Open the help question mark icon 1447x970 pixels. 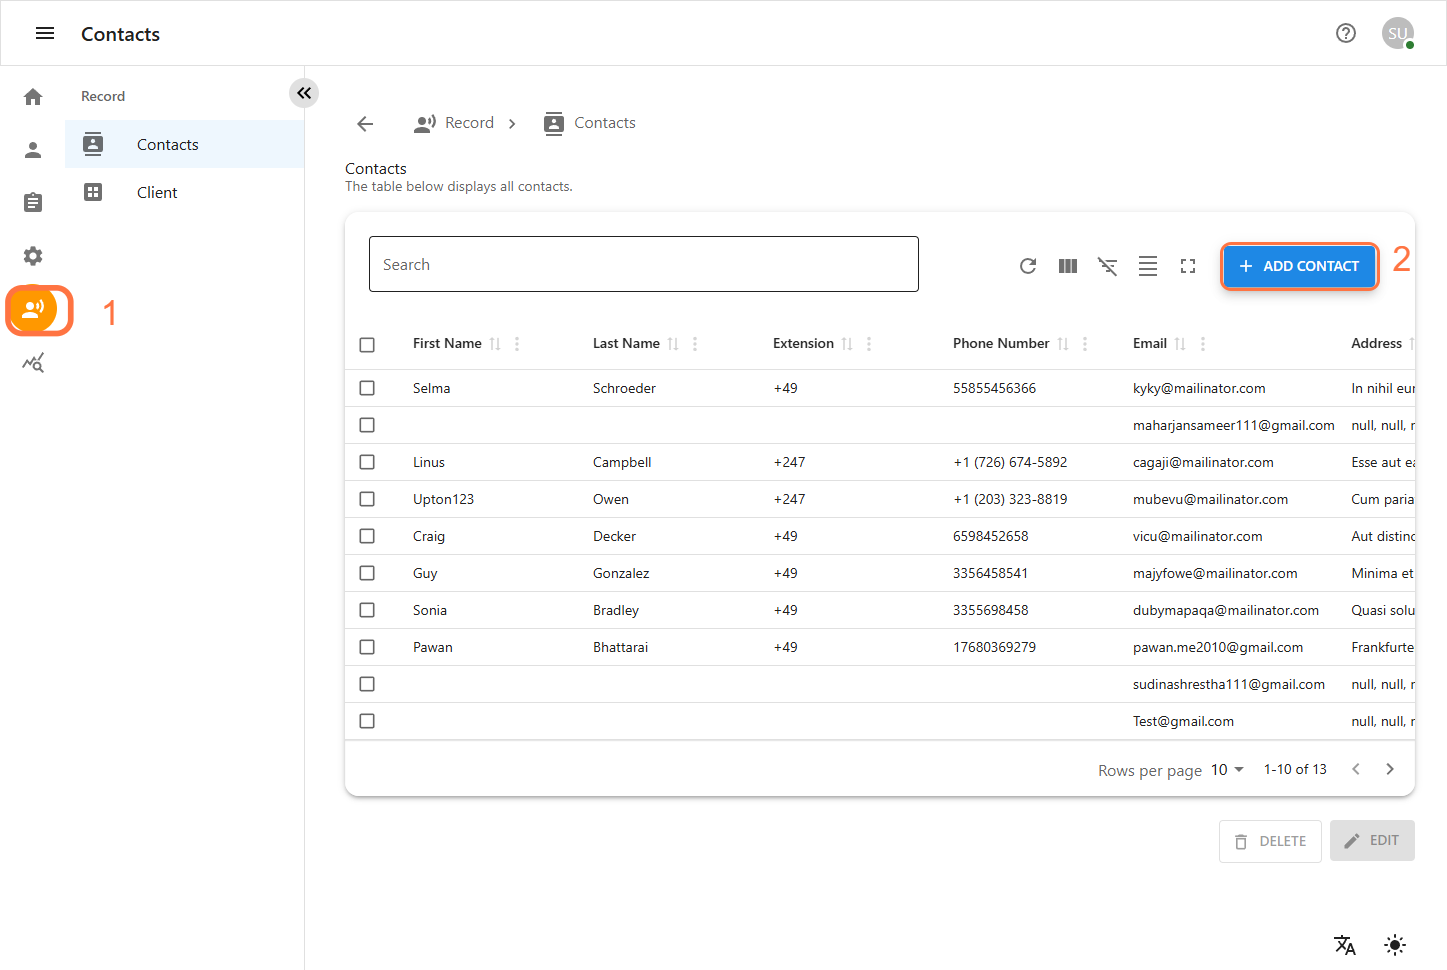[x=1345, y=33]
